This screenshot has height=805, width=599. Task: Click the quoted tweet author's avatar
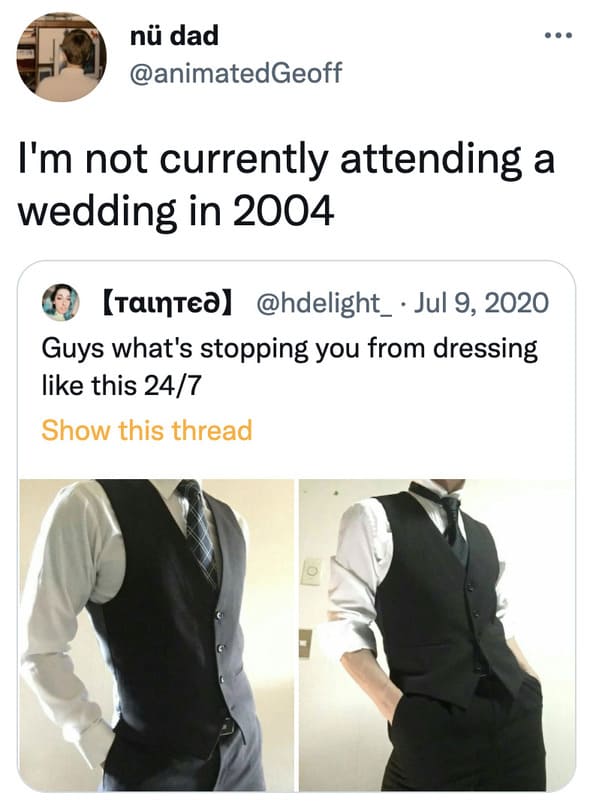pyautogui.click(x=61, y=302)
